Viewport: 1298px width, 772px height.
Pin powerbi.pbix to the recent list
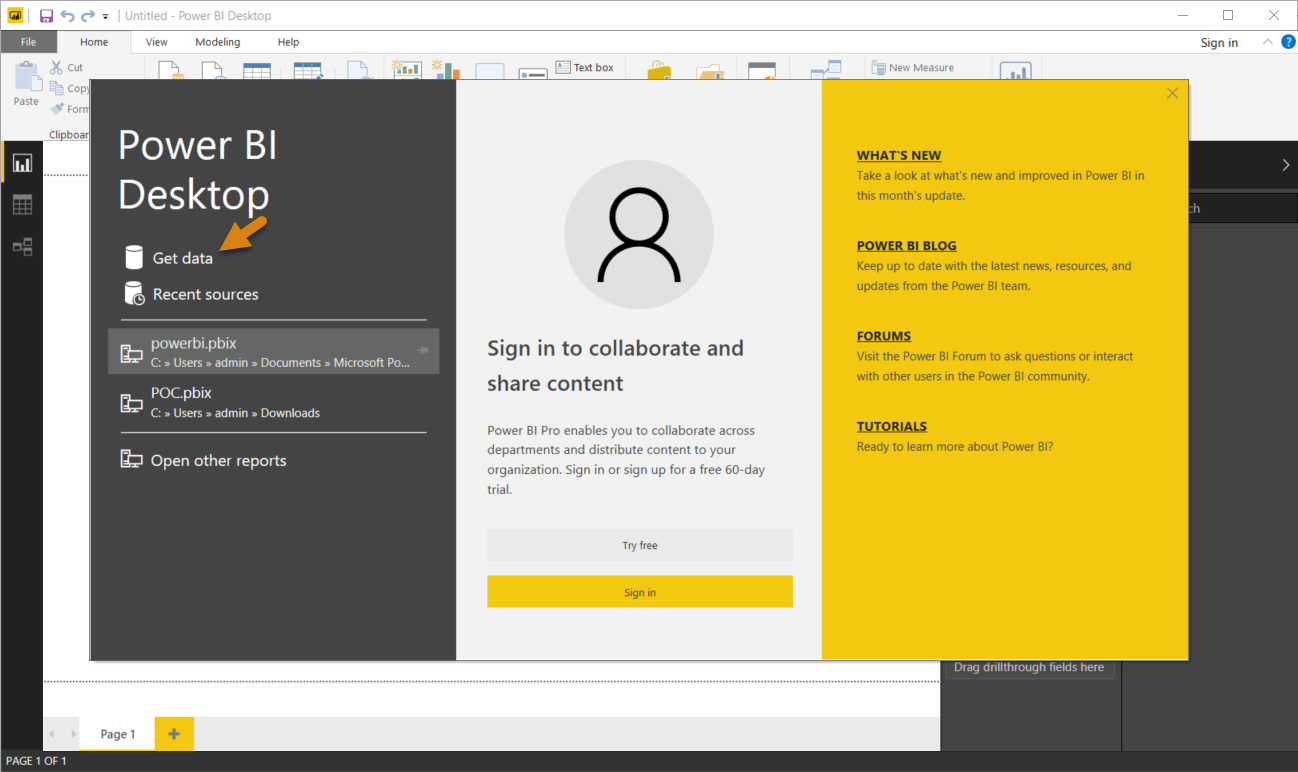(423, 350)
